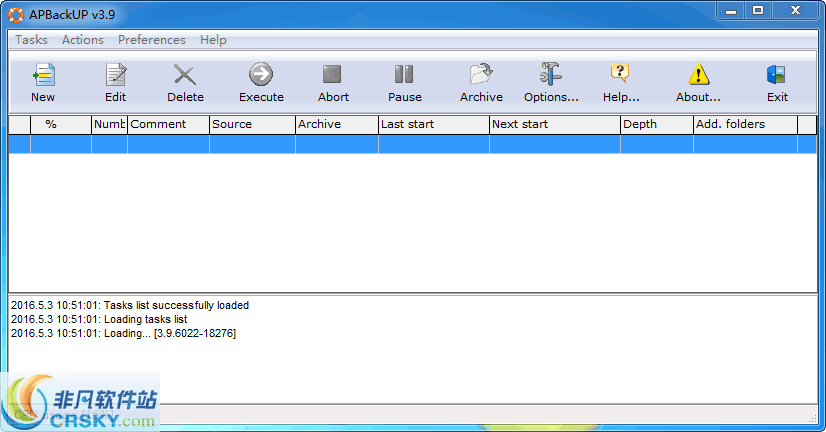Click log line 'Tasks list successfully loaded'
The height and width of the screenshot is (432, 826).
point(130,305)
